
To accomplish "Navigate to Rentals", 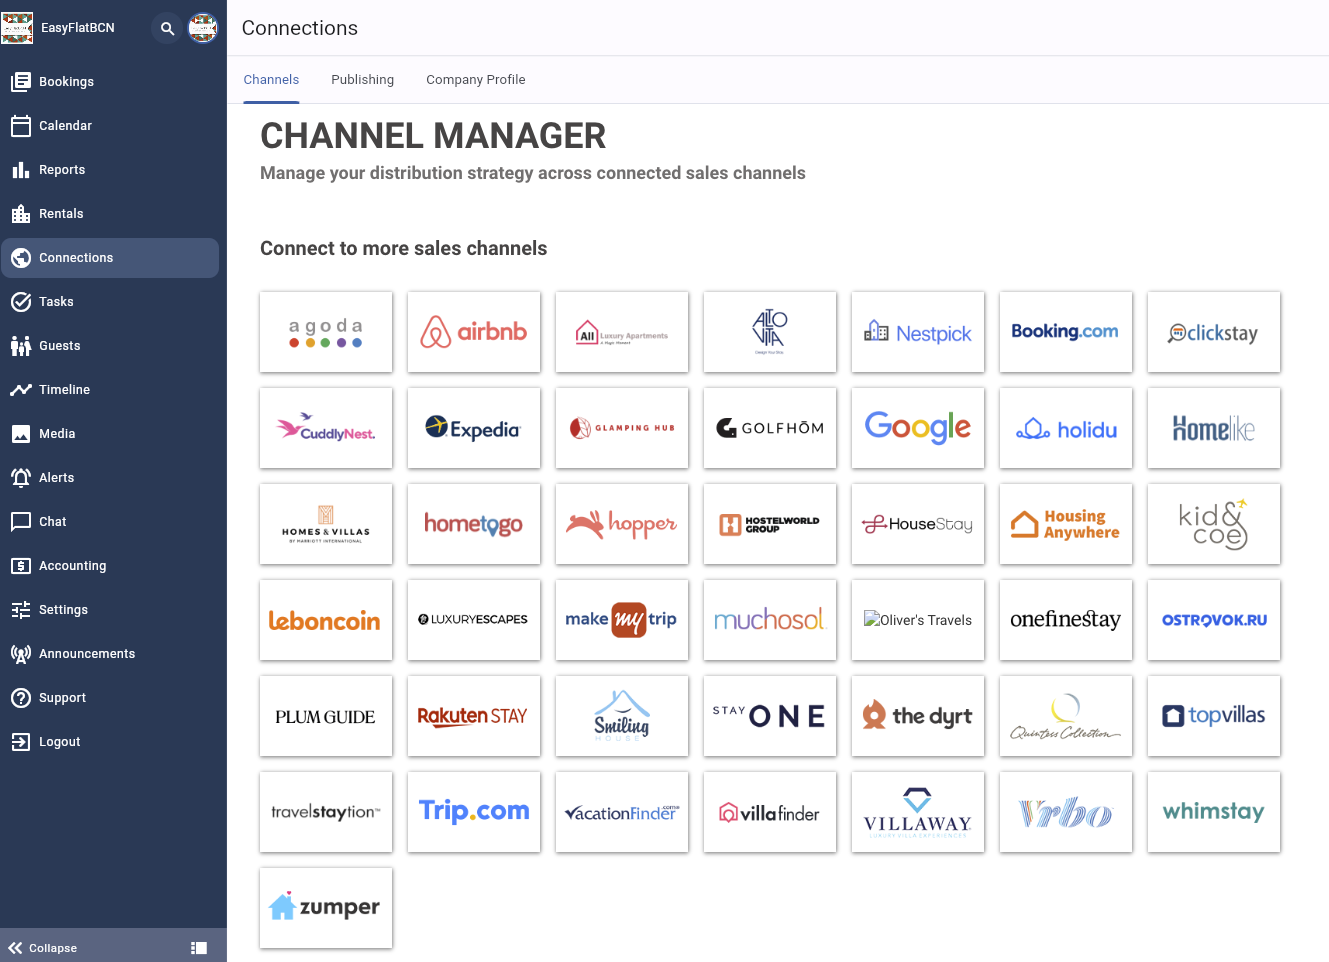I will [110, 214].
